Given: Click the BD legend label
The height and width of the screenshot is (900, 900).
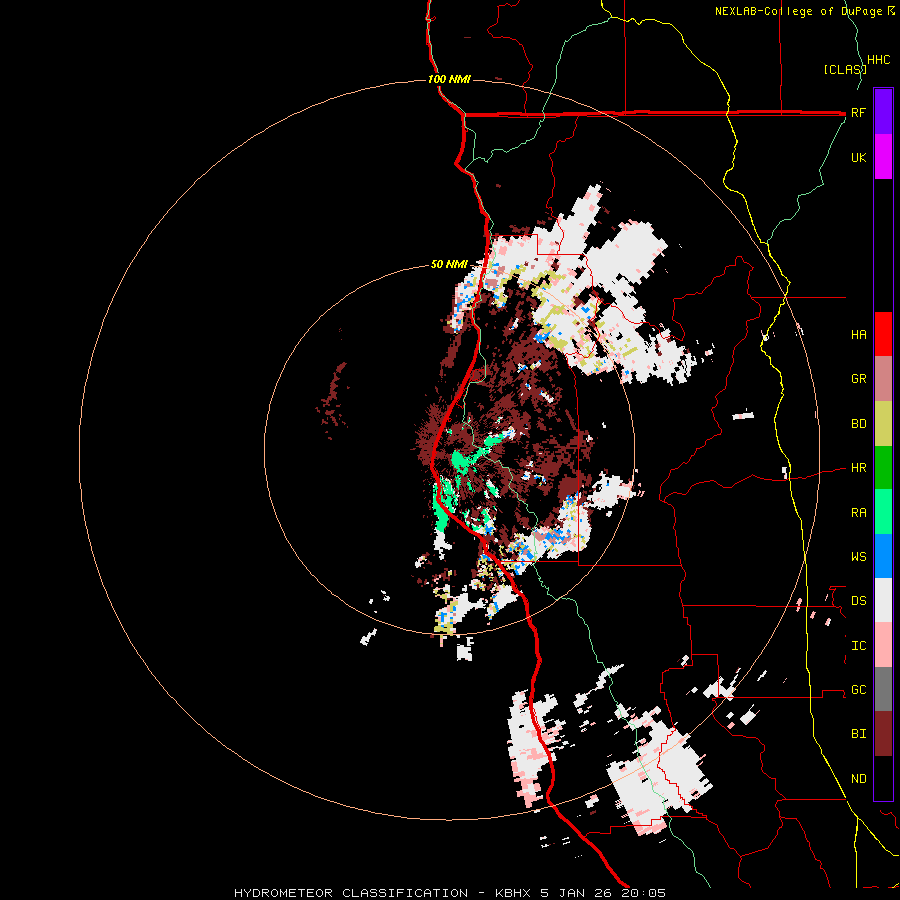Looking at the screenshot, I should [858, 424].
